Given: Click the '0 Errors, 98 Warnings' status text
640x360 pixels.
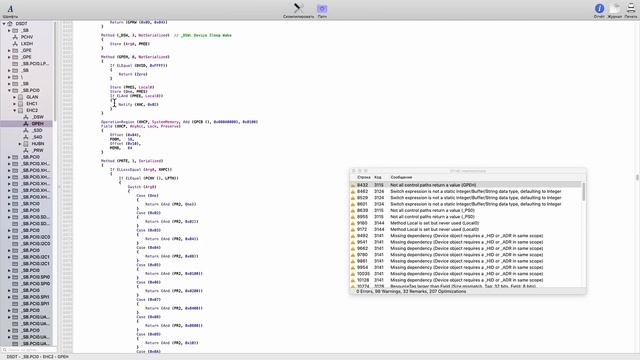Looking at the screenshot, I should (x=411, y=291).
